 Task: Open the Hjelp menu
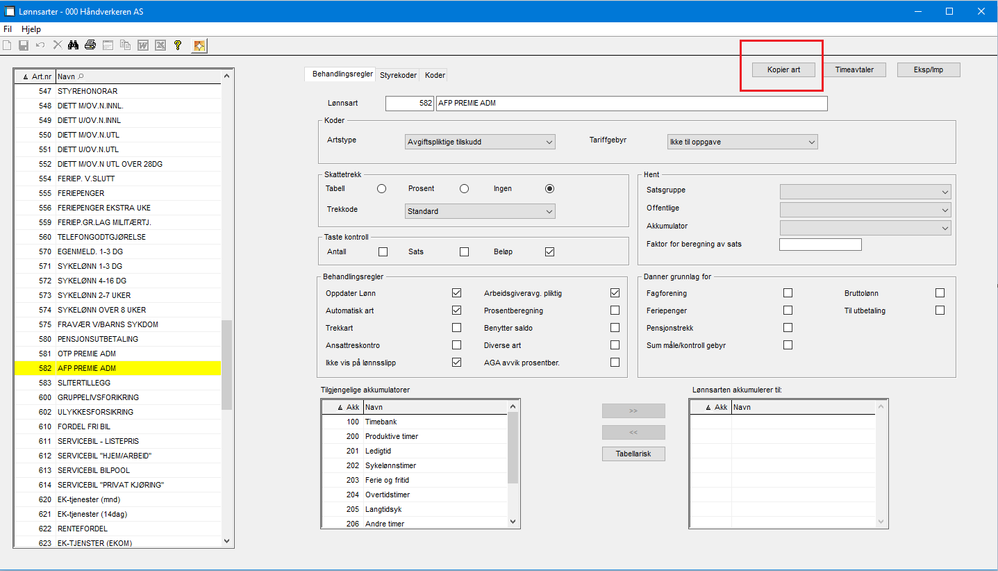click(x=31, y=29)
